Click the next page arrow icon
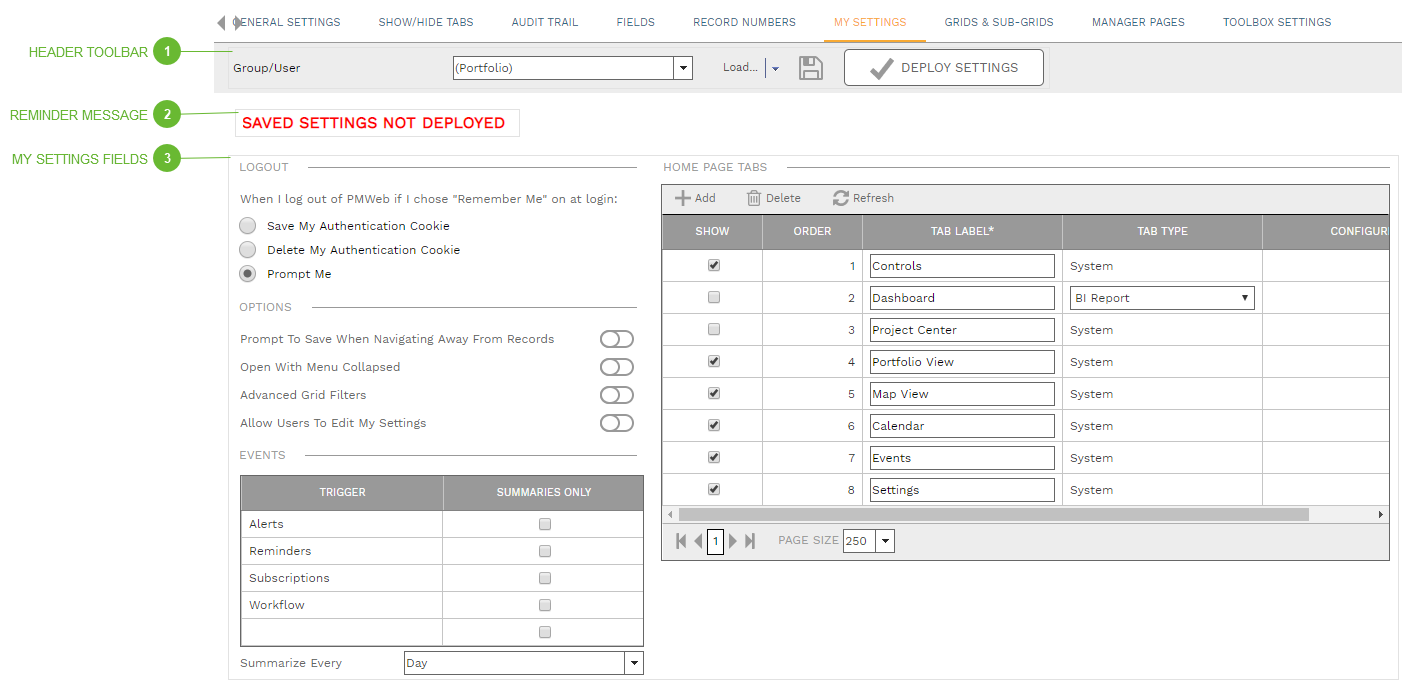Screen dimensions: 1405x692 [x=734, y=540]
